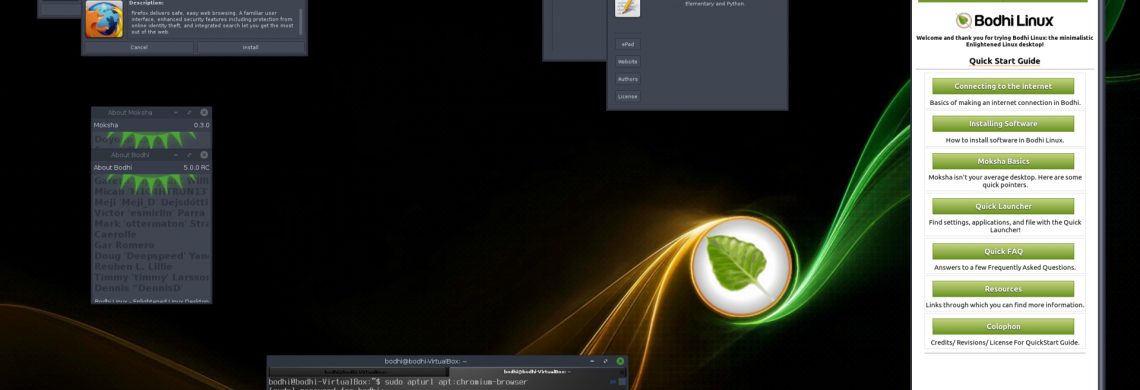This screenshot has width=1140, height=390.
Task: Click the 'Welcome and thank you' intro text
Action: point(1005,41)
